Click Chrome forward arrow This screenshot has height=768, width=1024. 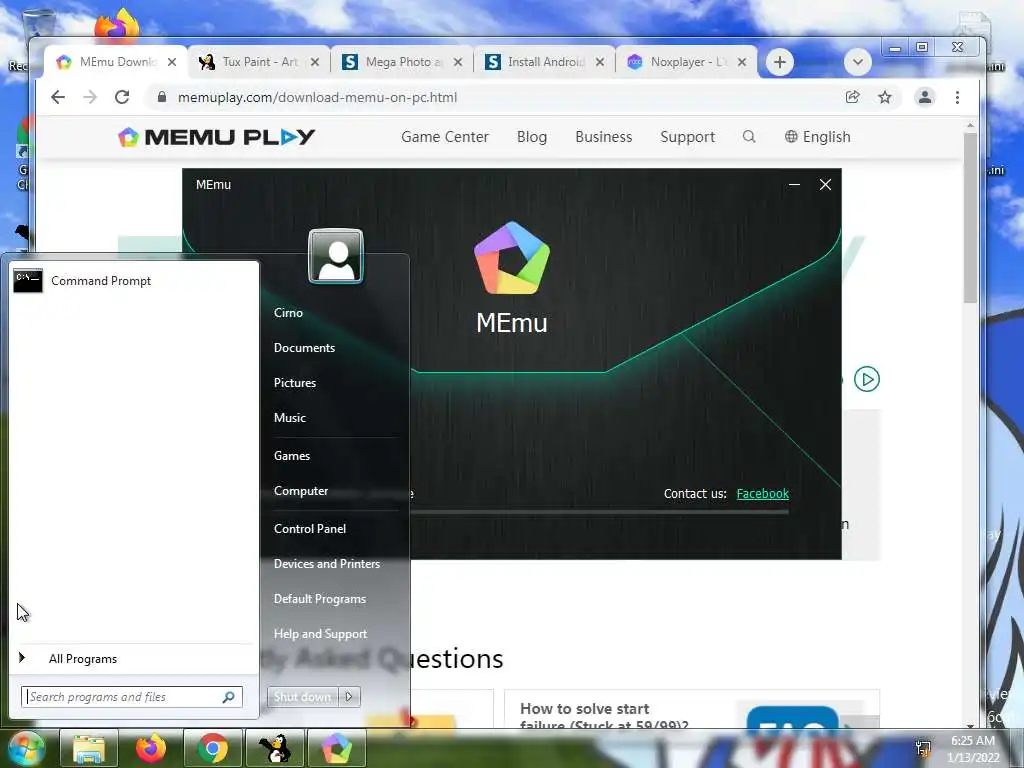(x=90, y=97)
